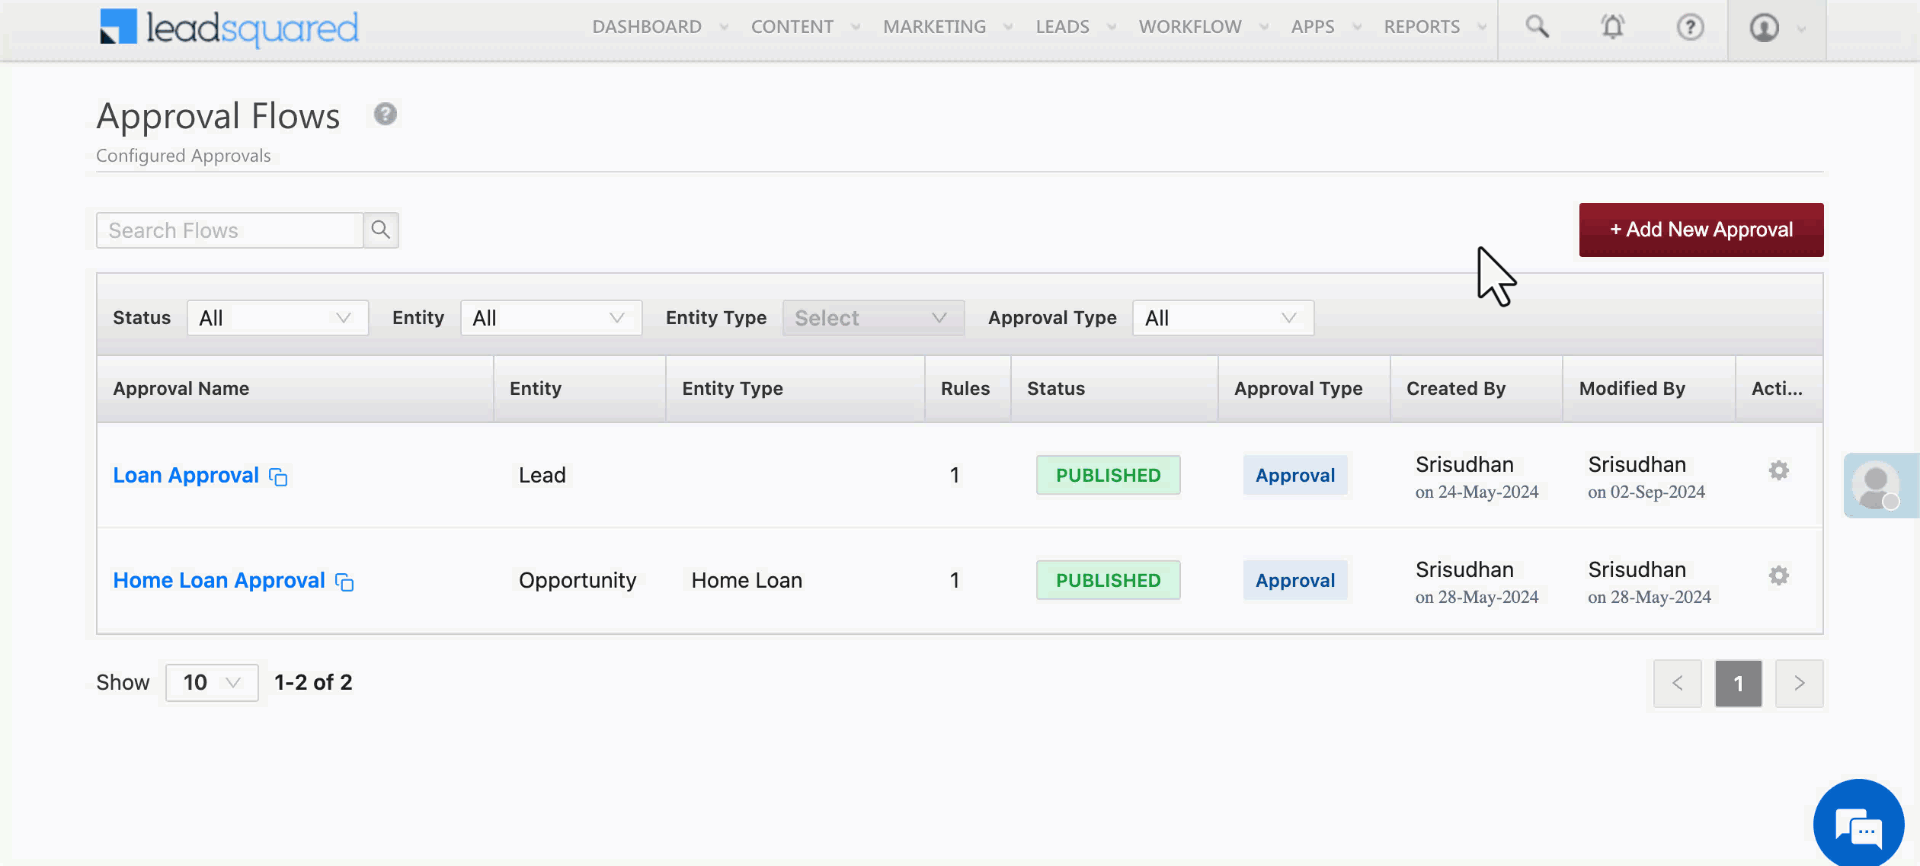Click PUBLISHED status badge for Loan Approval
1920x866 pixels.
[1108, 475]
